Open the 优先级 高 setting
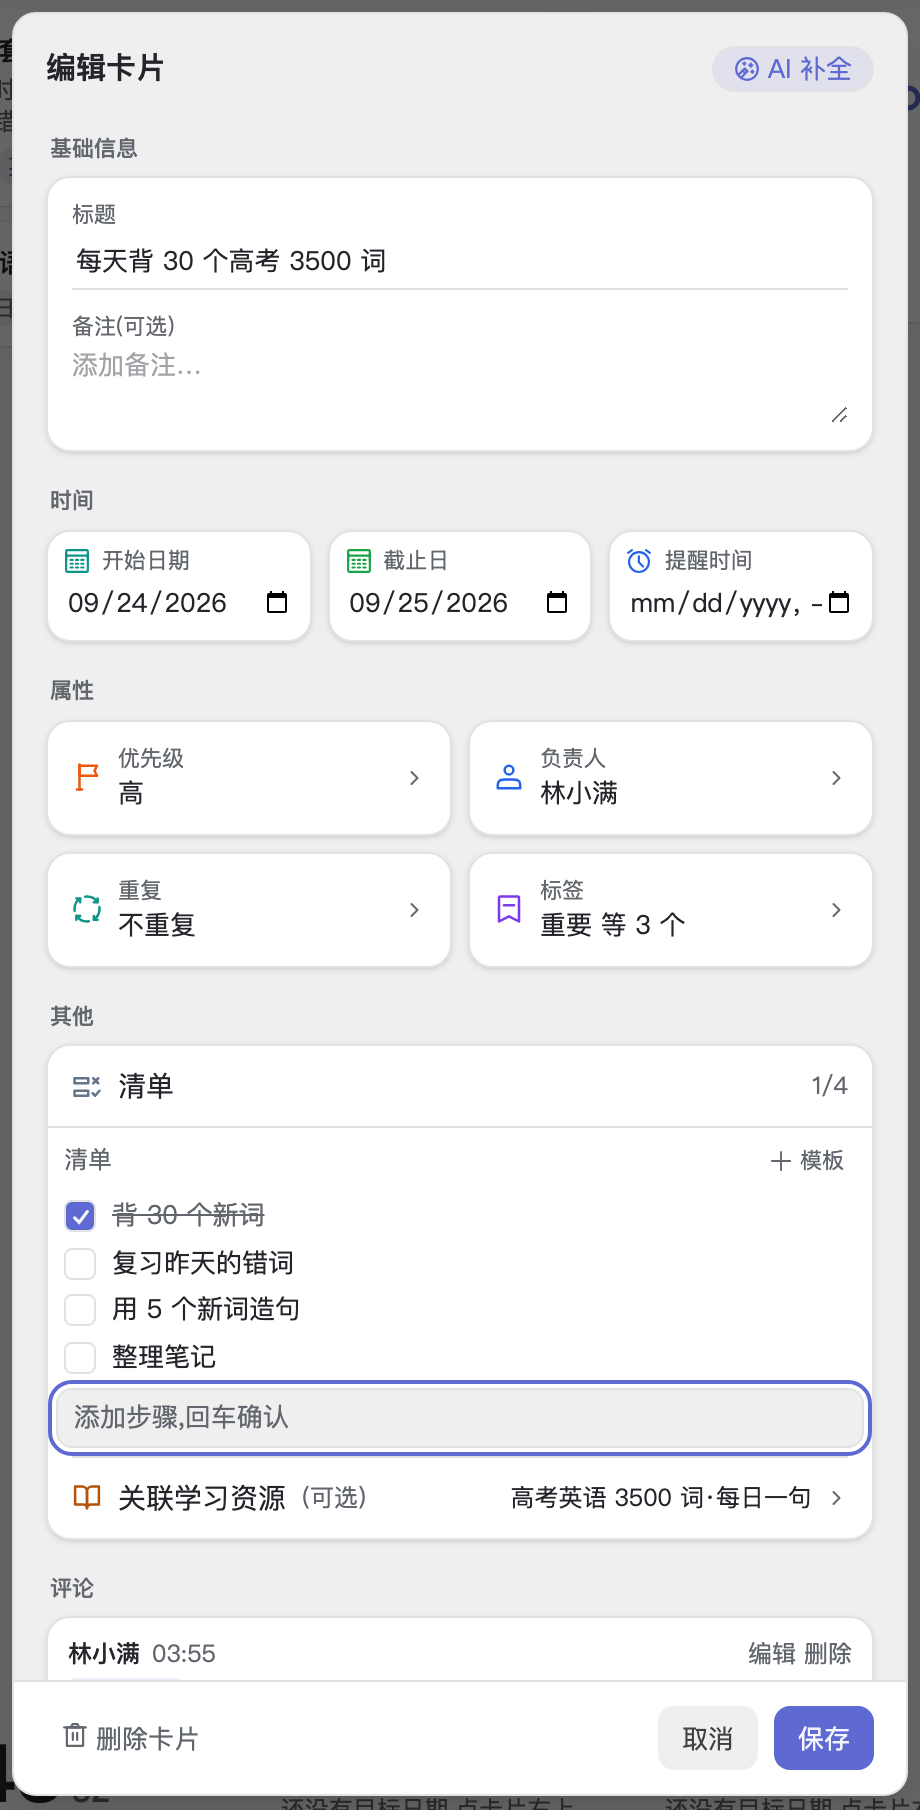Image resolution: width=920 pixels, height=1810 pixels. 249,777
